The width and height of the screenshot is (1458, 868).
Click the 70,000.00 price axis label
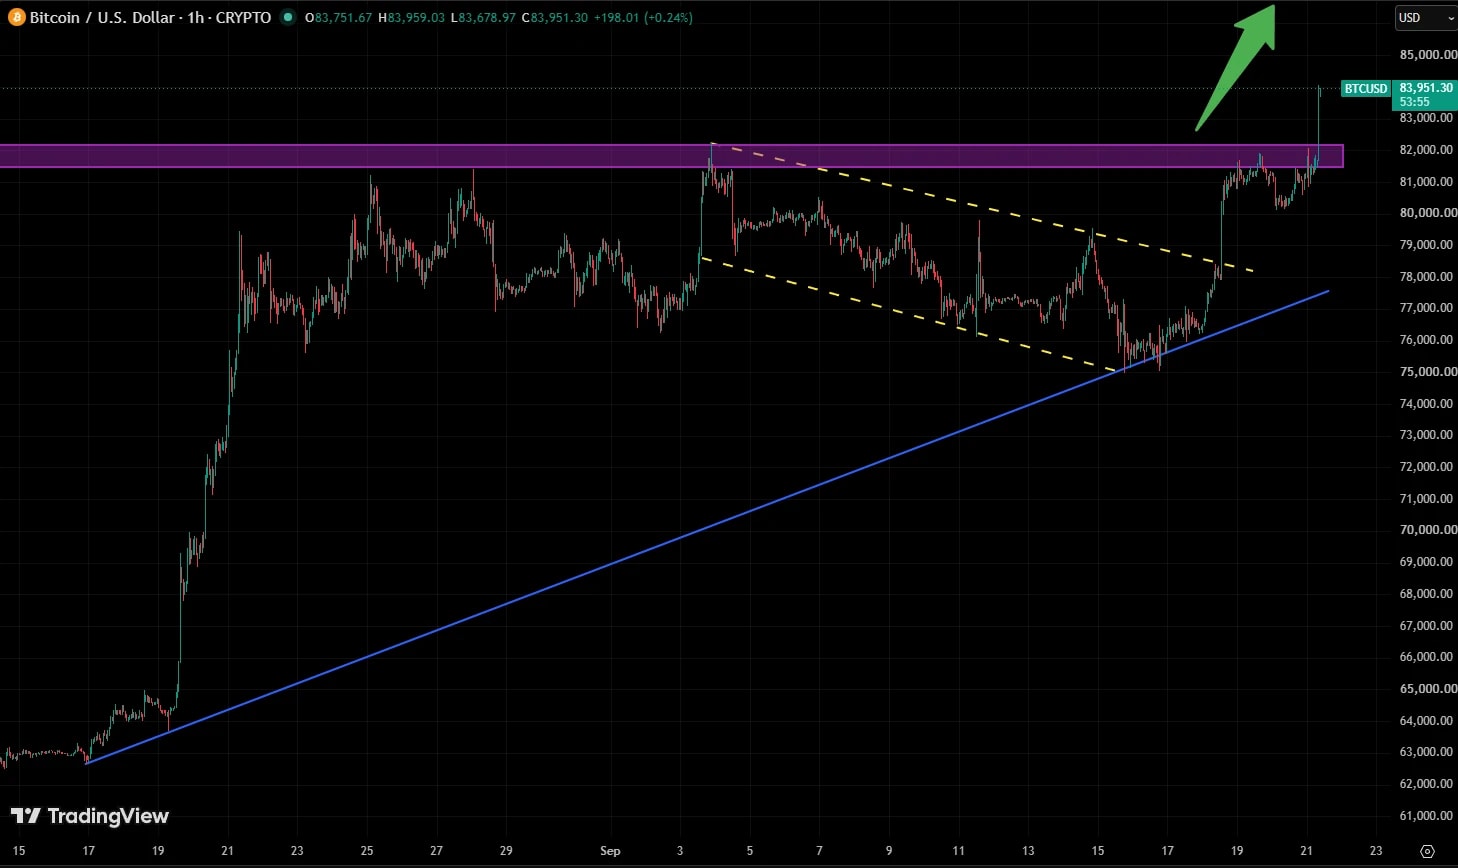coord(1427,530)
